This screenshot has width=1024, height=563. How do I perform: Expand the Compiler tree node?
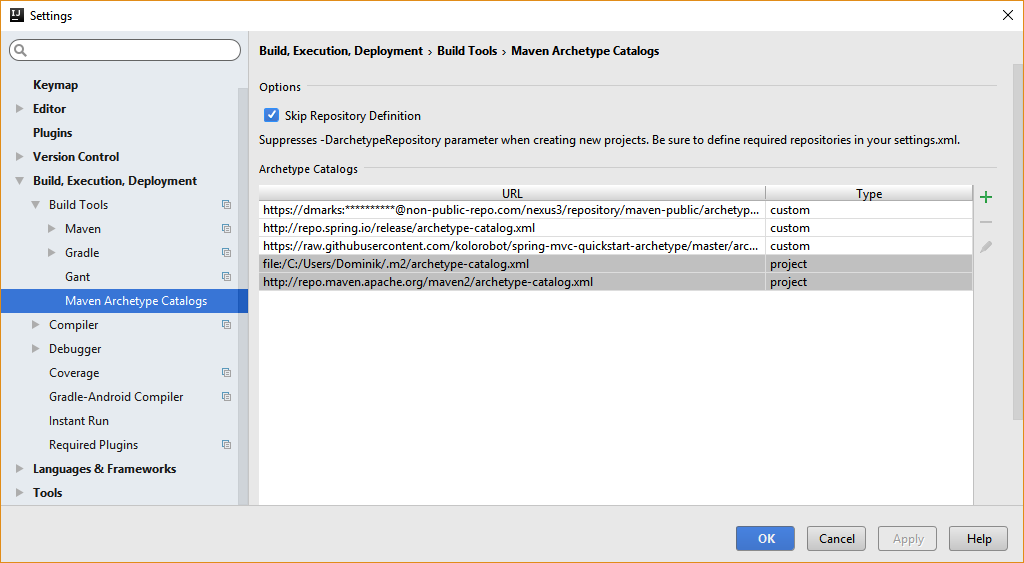[35, 325]
